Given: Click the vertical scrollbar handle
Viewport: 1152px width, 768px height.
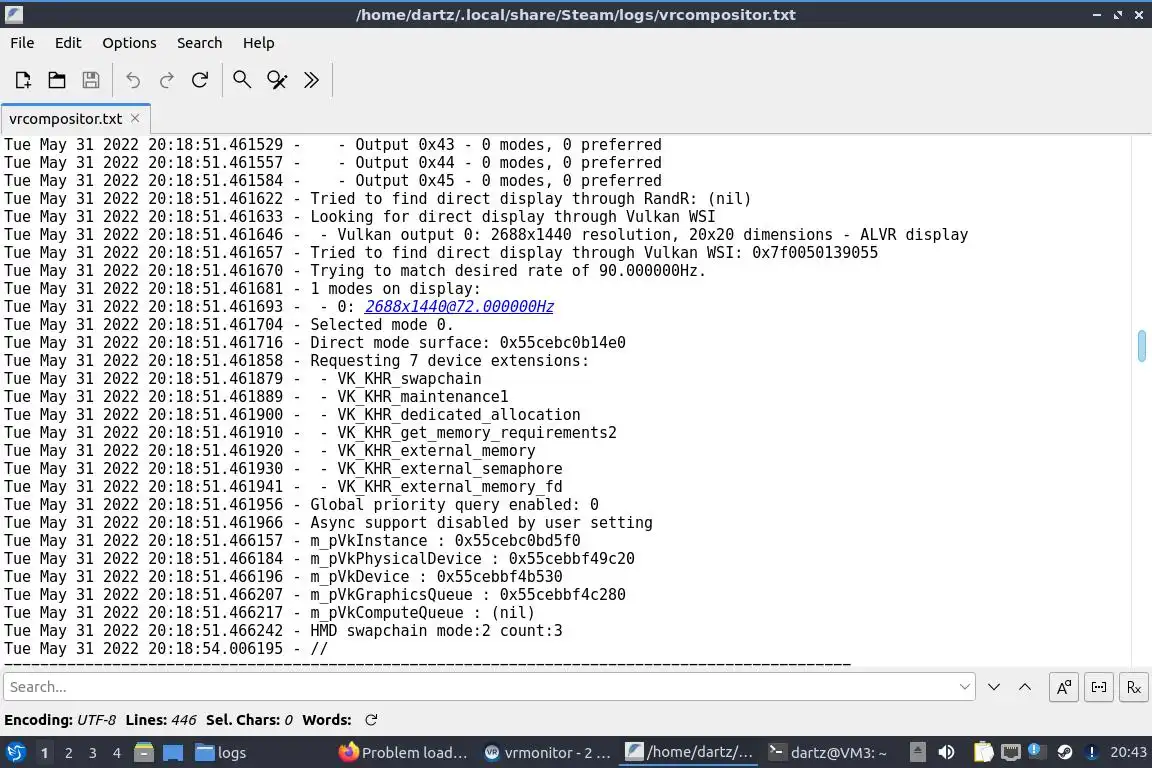Looking at the screenshot, I should (x=1142, y=345).
